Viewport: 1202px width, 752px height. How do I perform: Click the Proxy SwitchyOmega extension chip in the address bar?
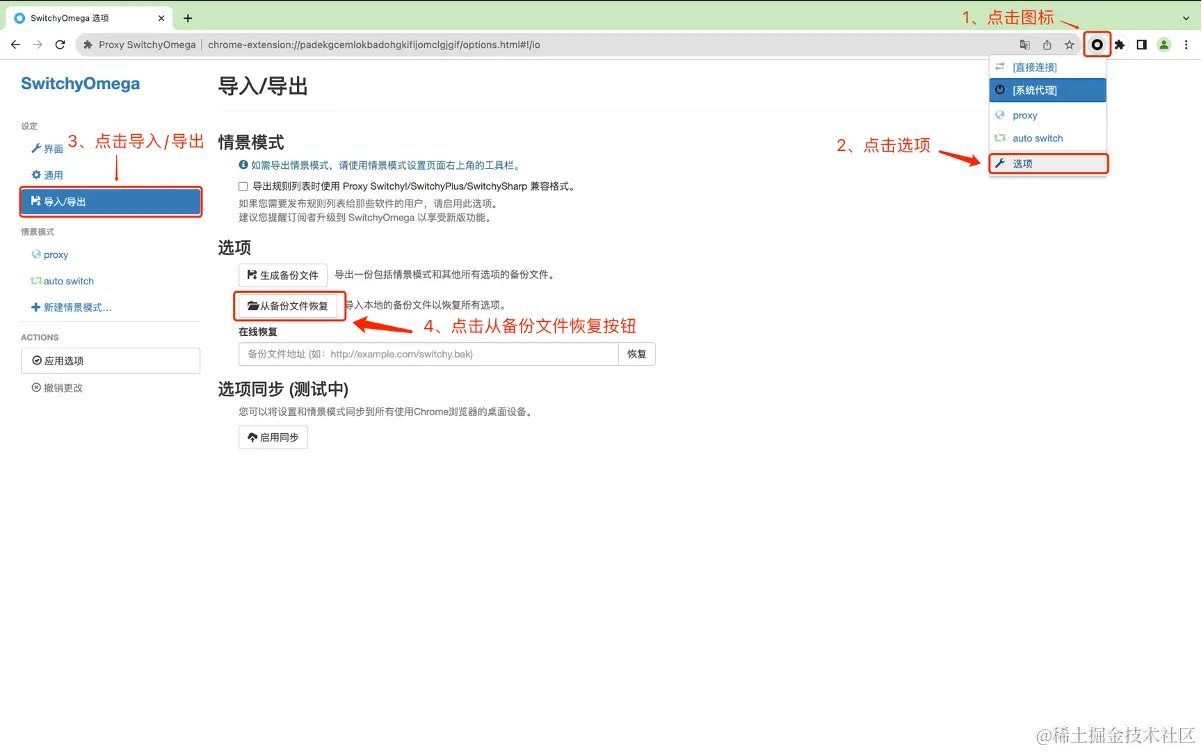point(140,45)
